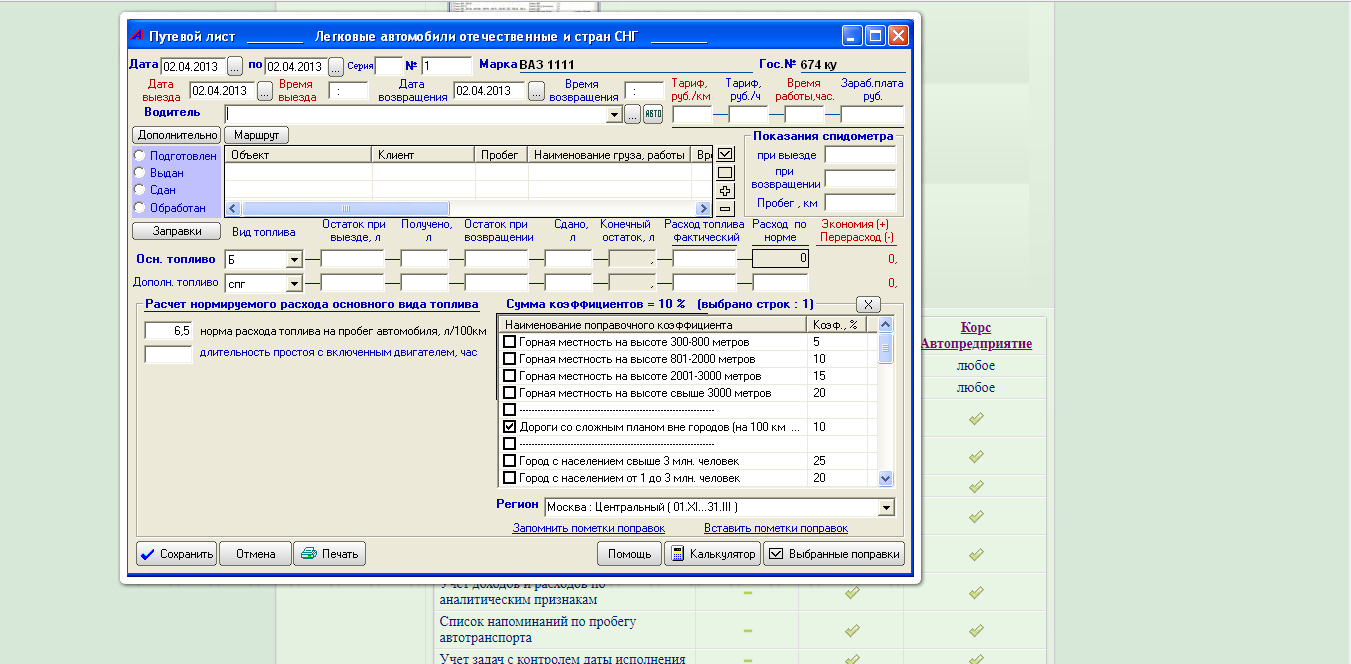Click the empty square icon beside the route table
The width and height of the screenshot is (1351, 664).
click(x=725, y=173)
